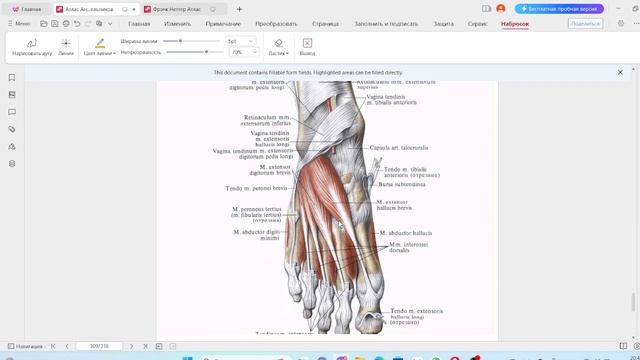Open the Главная ribbon tab
The image size is (640, 360).
pos(139,24)
